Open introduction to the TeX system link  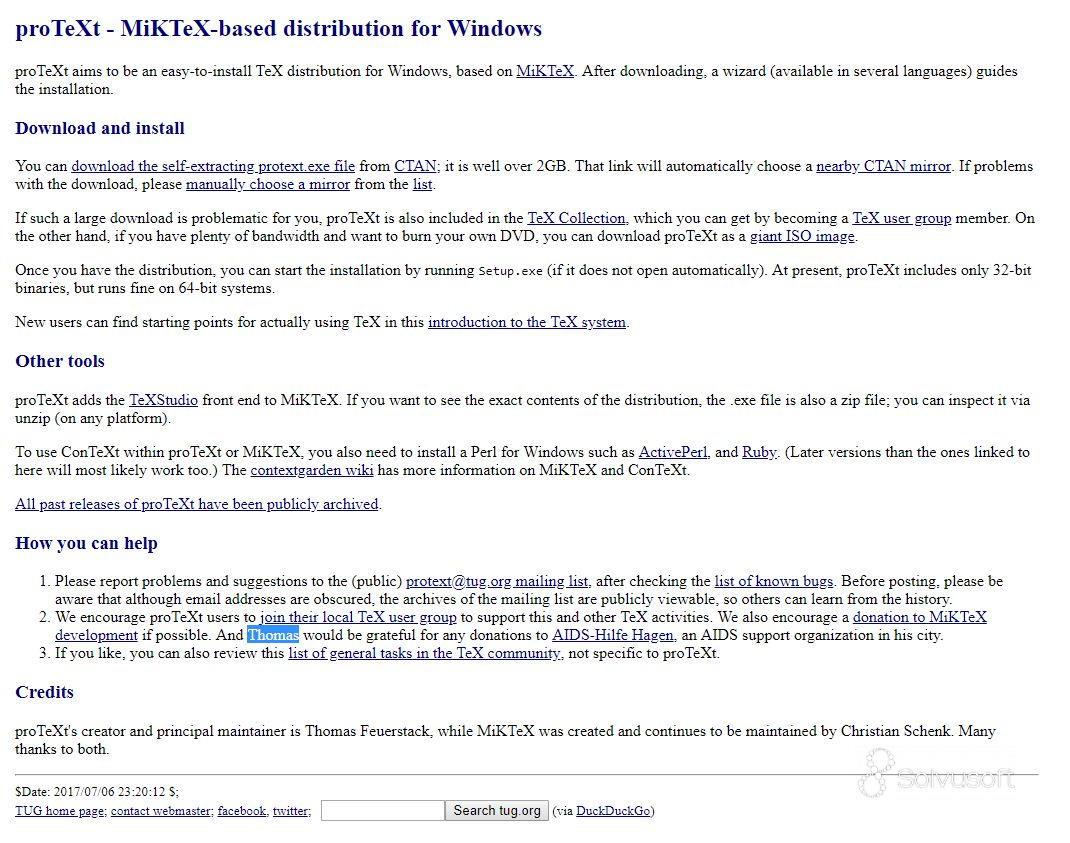click(x=526, y=322)
